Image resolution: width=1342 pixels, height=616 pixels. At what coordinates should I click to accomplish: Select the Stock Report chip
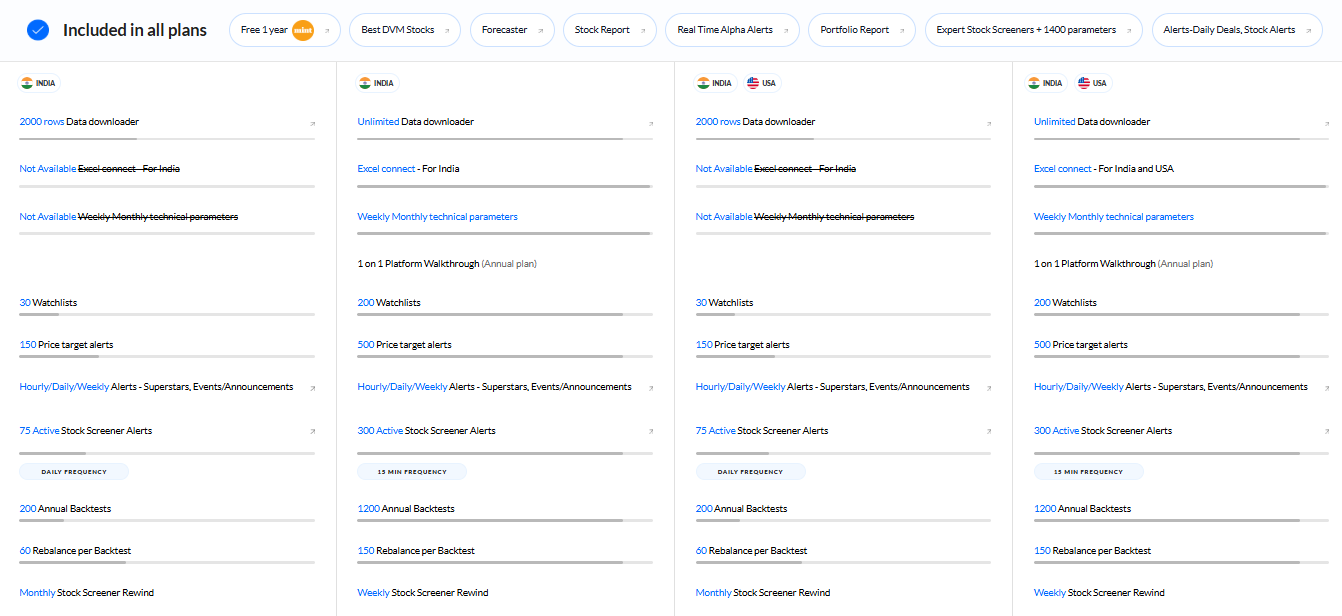click(609, 30)
